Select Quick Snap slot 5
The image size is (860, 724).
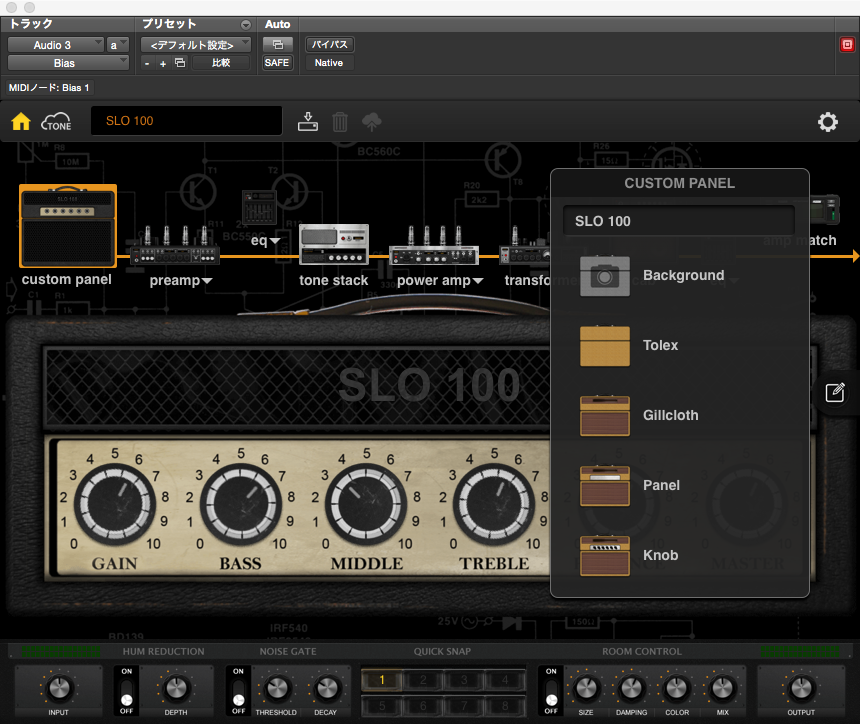(x=382, y=705)
